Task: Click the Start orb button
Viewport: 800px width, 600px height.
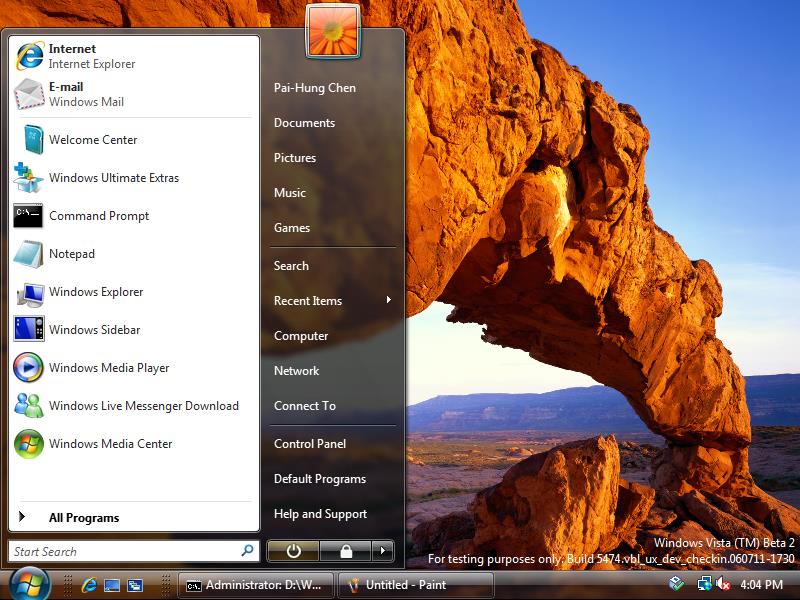Action: coord(29,583)
